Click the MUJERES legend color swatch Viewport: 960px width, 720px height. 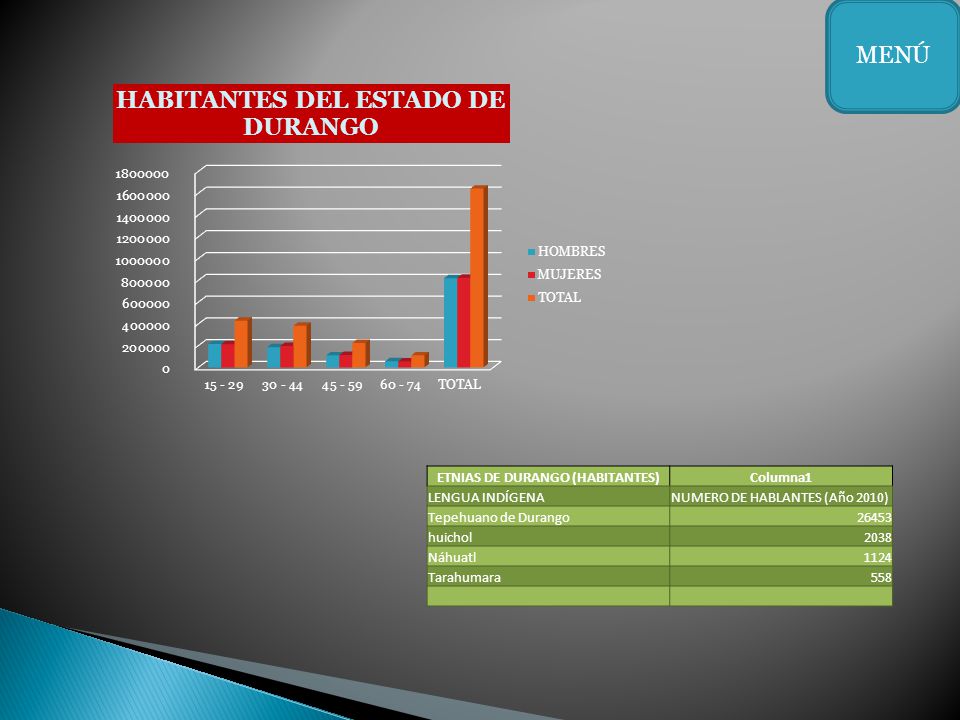(x=532, y=275)
